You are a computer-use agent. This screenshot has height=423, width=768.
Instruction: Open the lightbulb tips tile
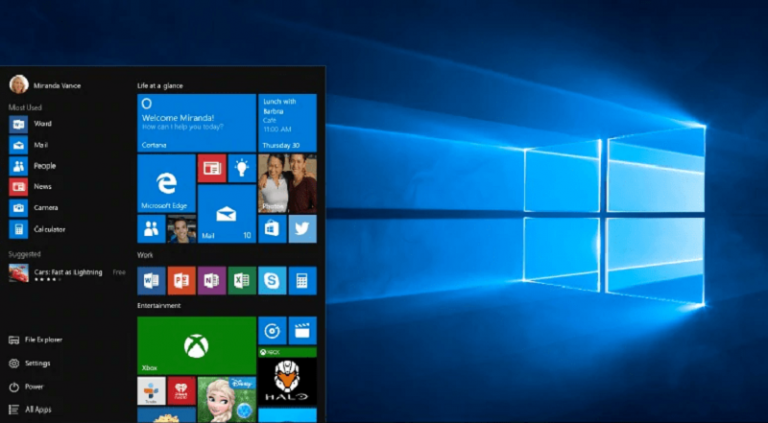click(x=241, y=168)
